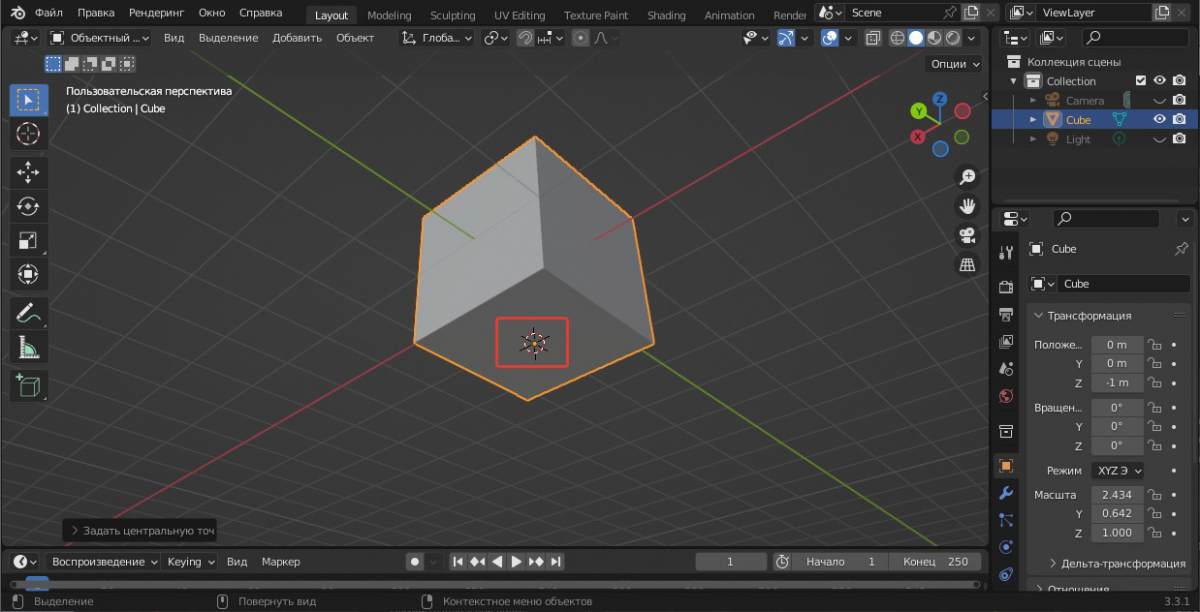Open the World properties tab
Screen dimensions: 1200x612
pyautogui.click(x=1006, y=396)
